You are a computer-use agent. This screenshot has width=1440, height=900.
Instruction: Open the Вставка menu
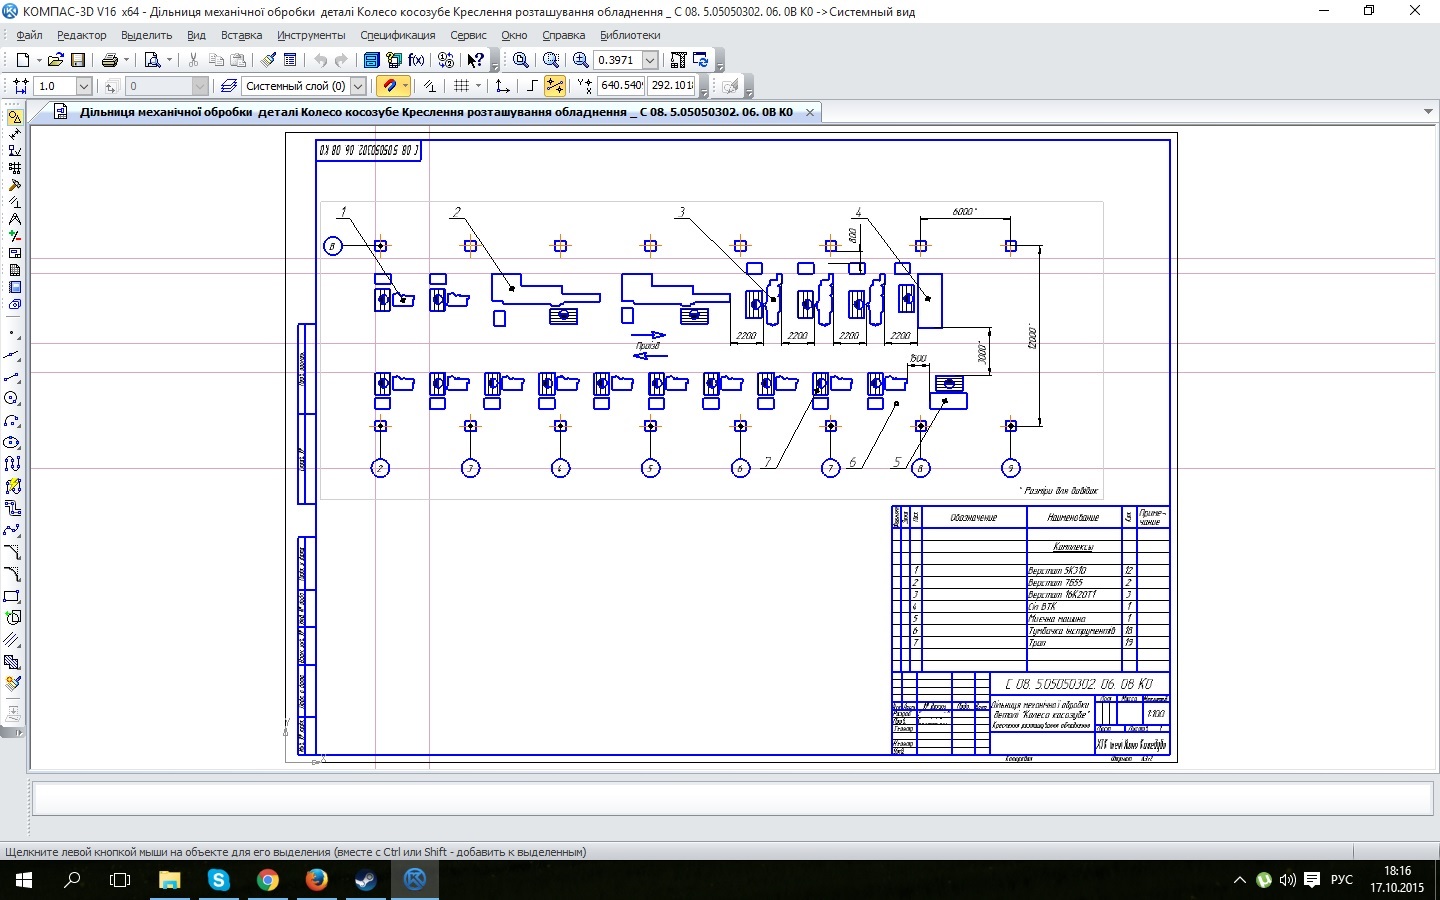[242, 35]
